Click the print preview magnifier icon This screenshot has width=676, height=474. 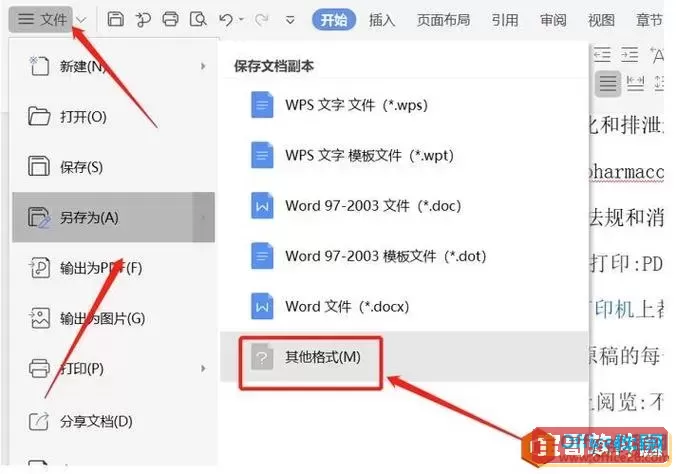coord(198,19)
